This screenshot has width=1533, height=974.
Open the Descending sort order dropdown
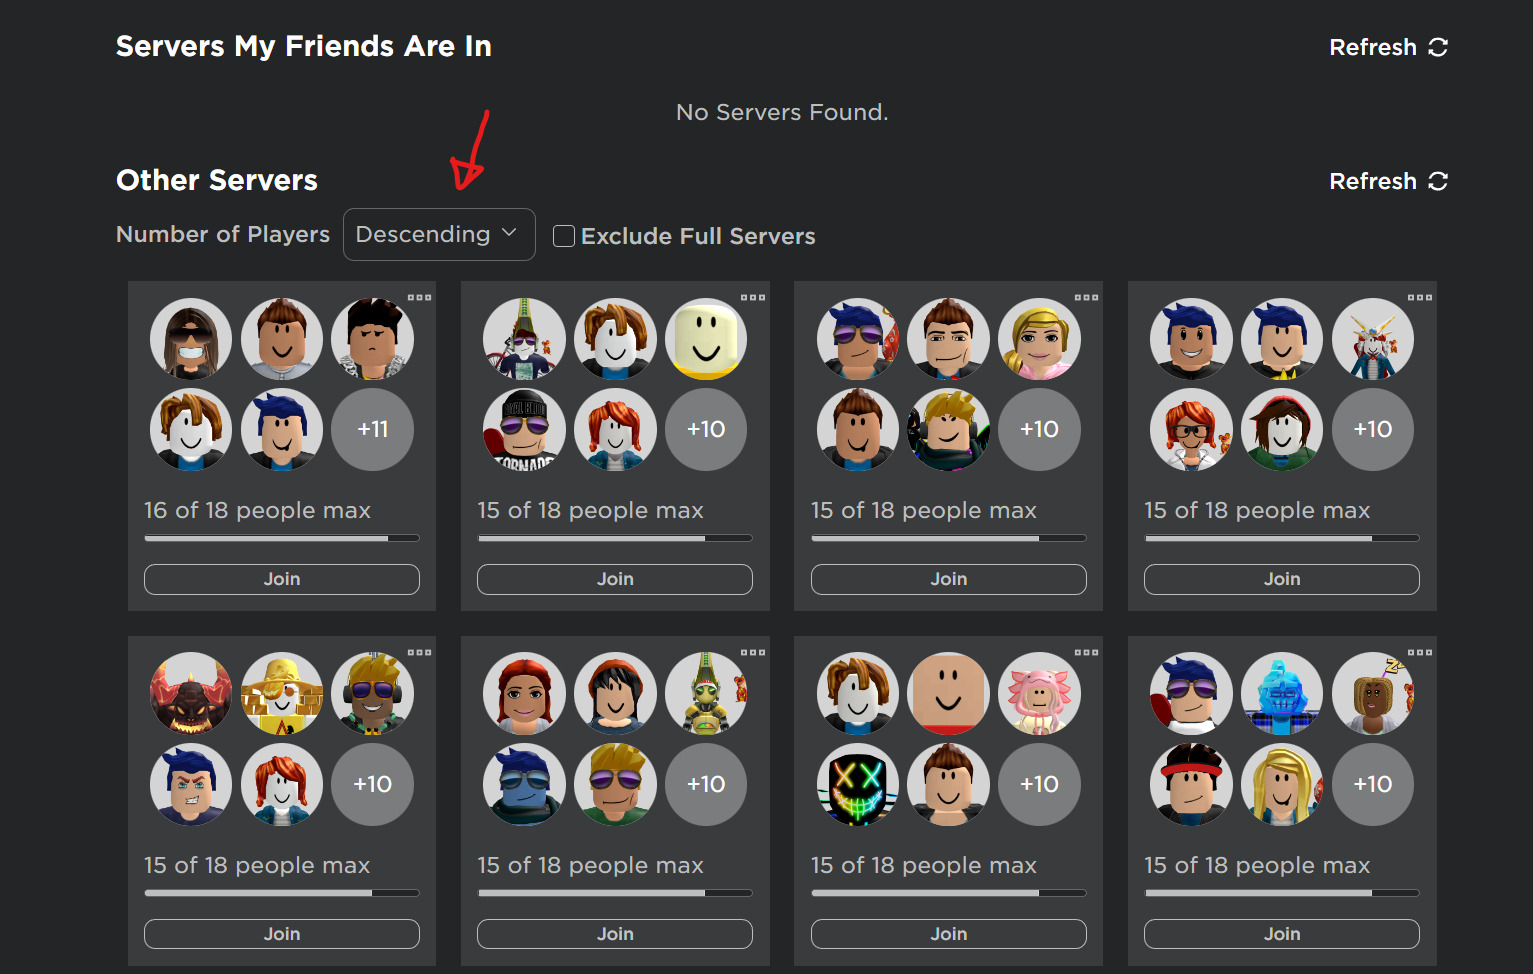[438, 234]
